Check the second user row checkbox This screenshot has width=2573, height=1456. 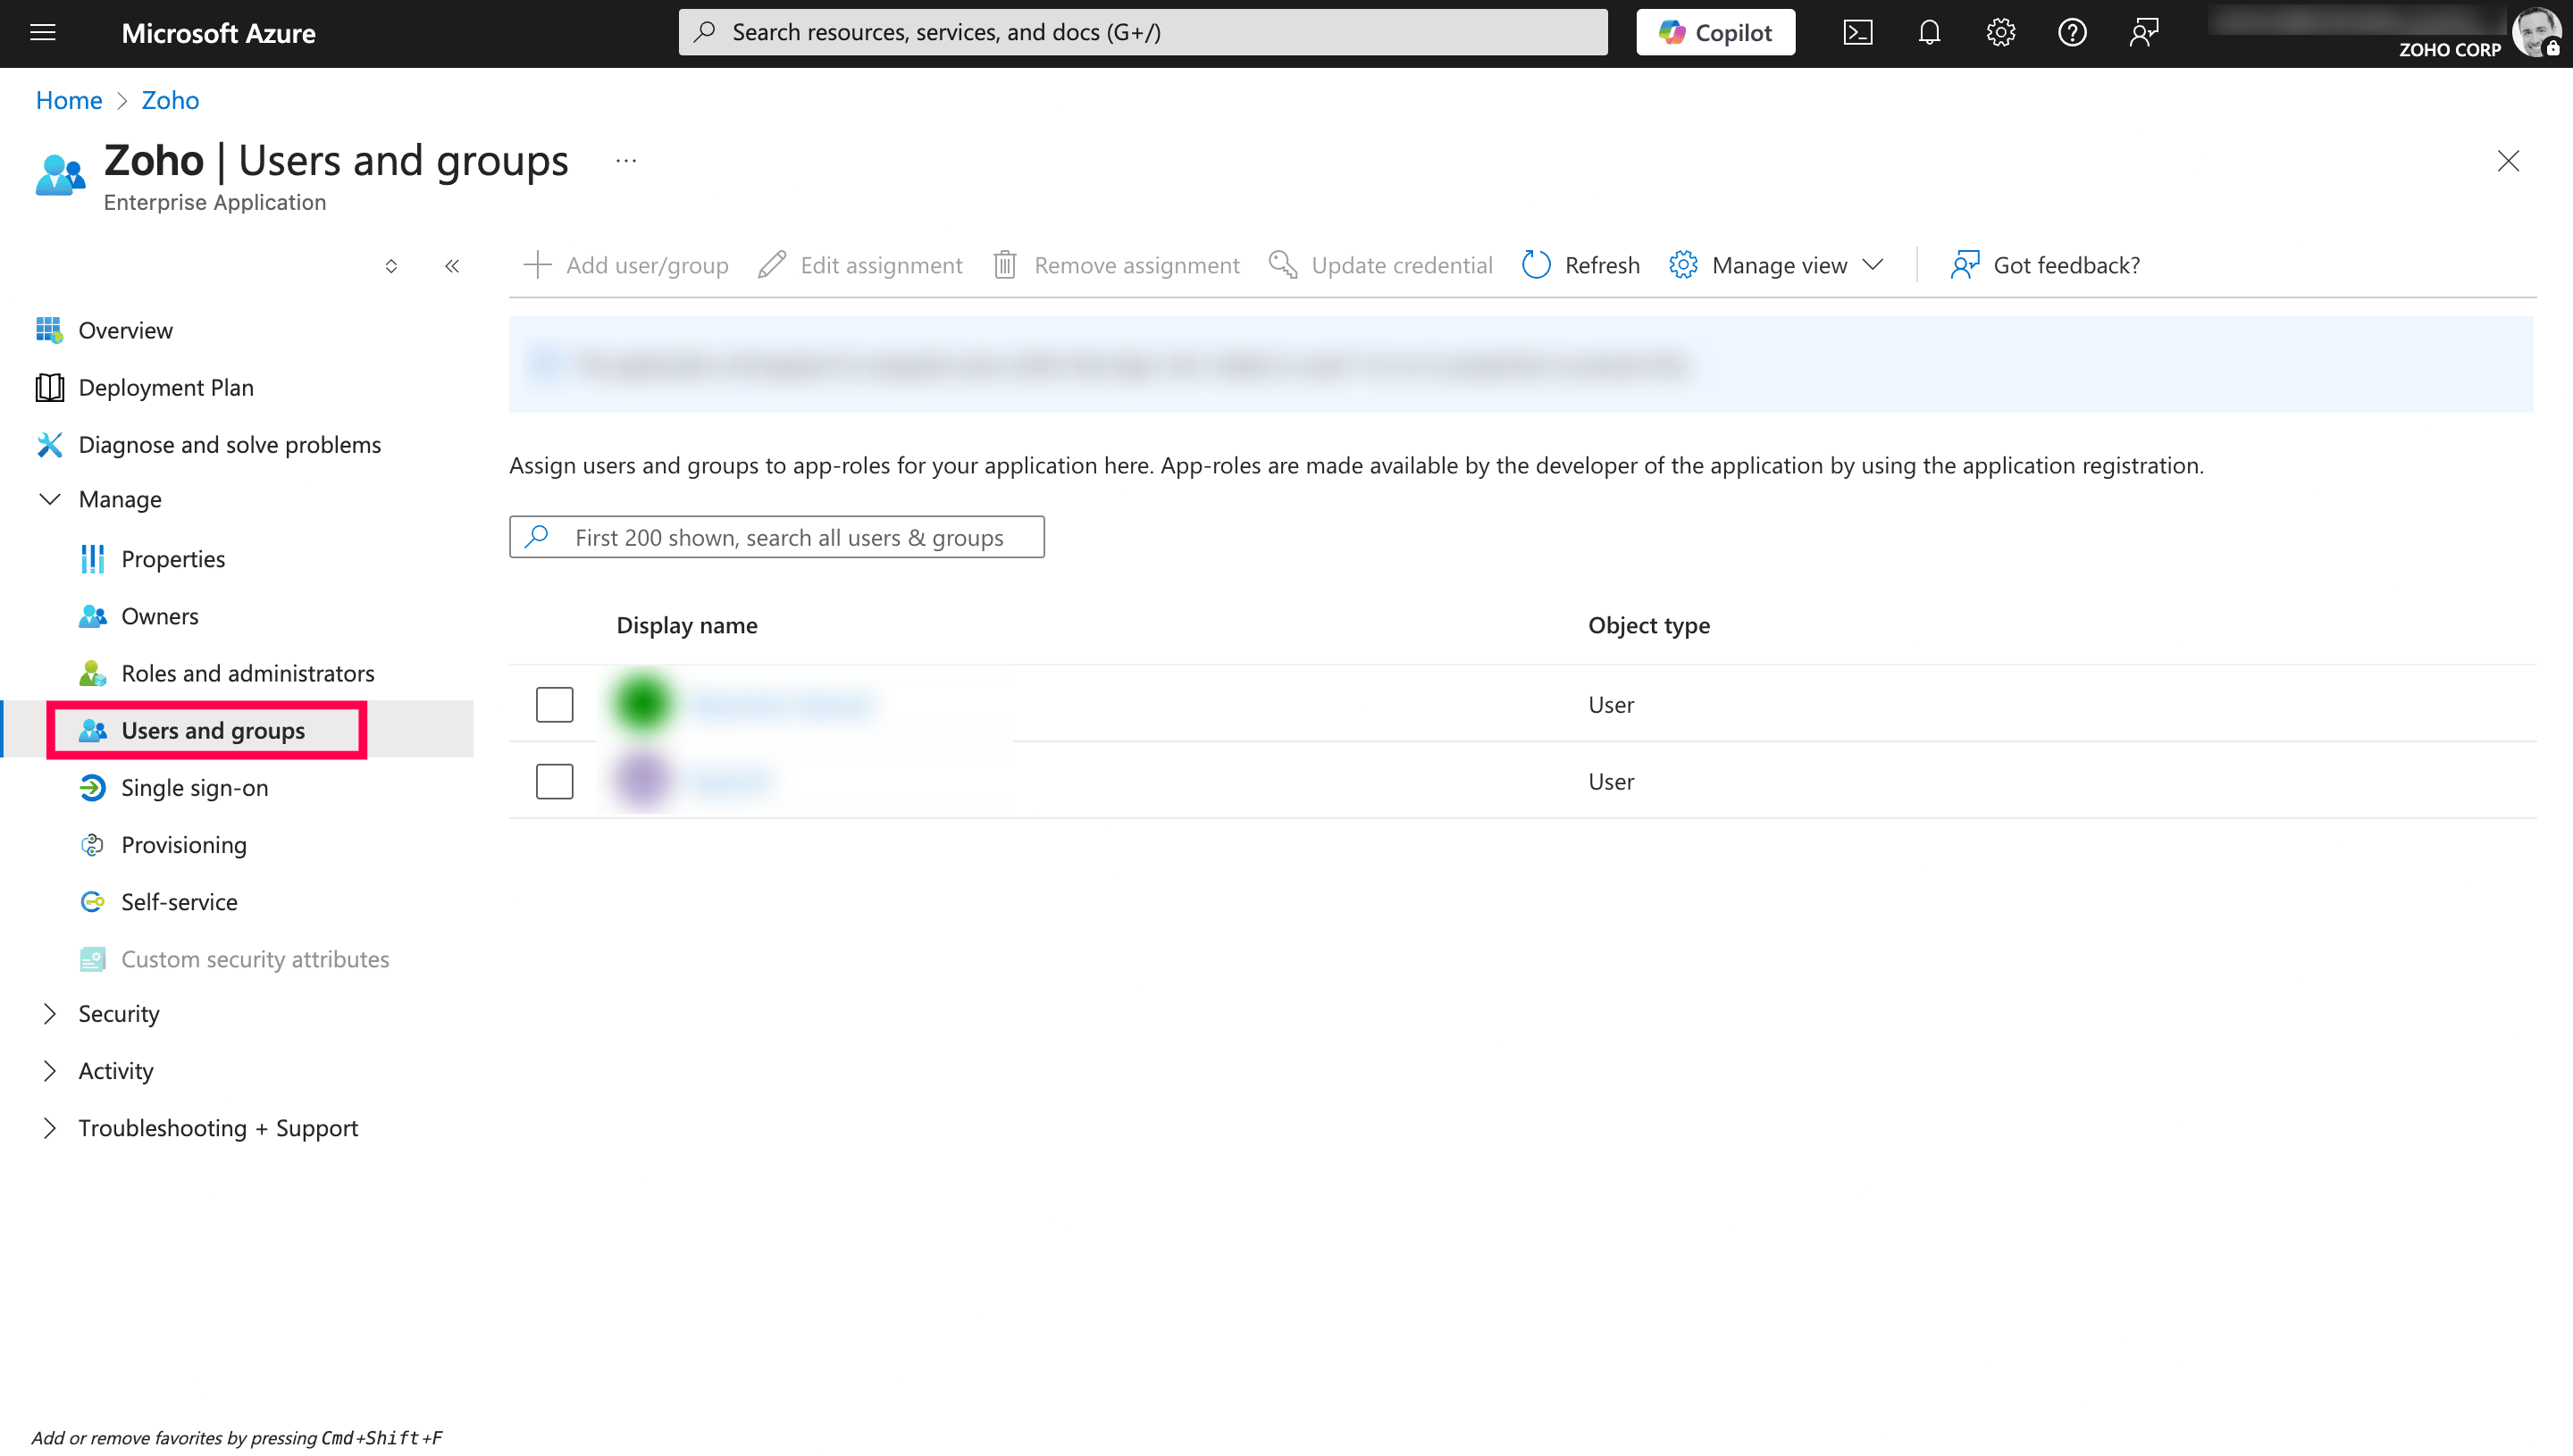[x=554, y=781]
